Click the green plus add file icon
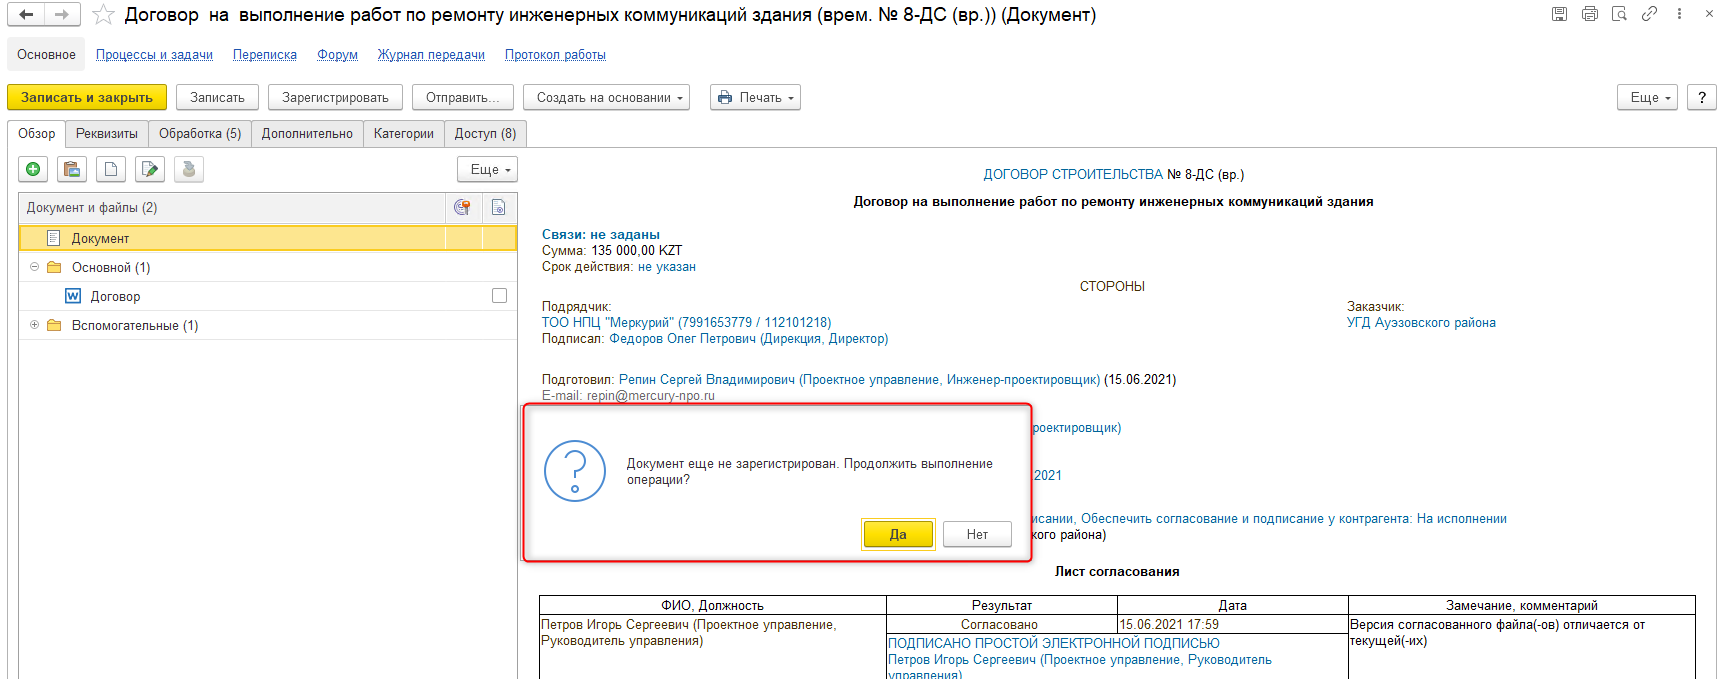This screenshot has height=679, width=1726. coord(33,170)
